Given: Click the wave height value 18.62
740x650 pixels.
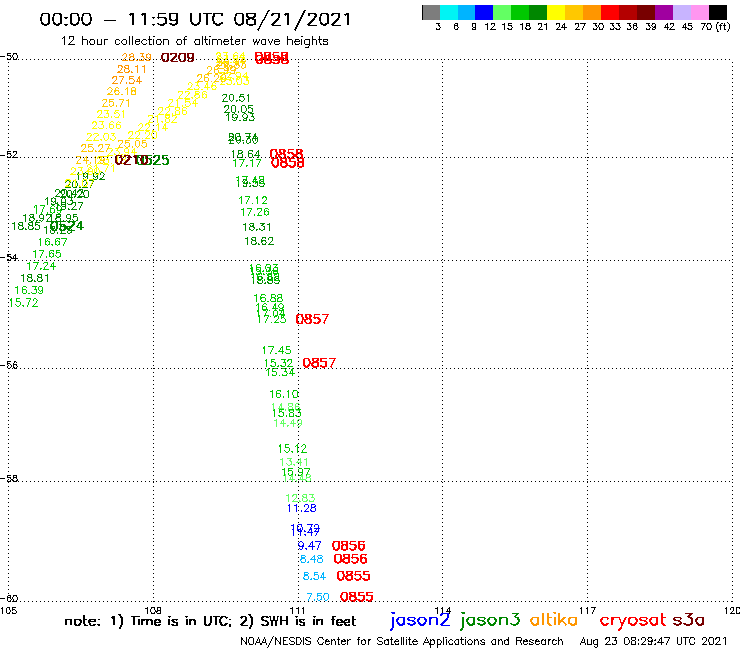Looking at the screenshot, I should click(259, 241).
